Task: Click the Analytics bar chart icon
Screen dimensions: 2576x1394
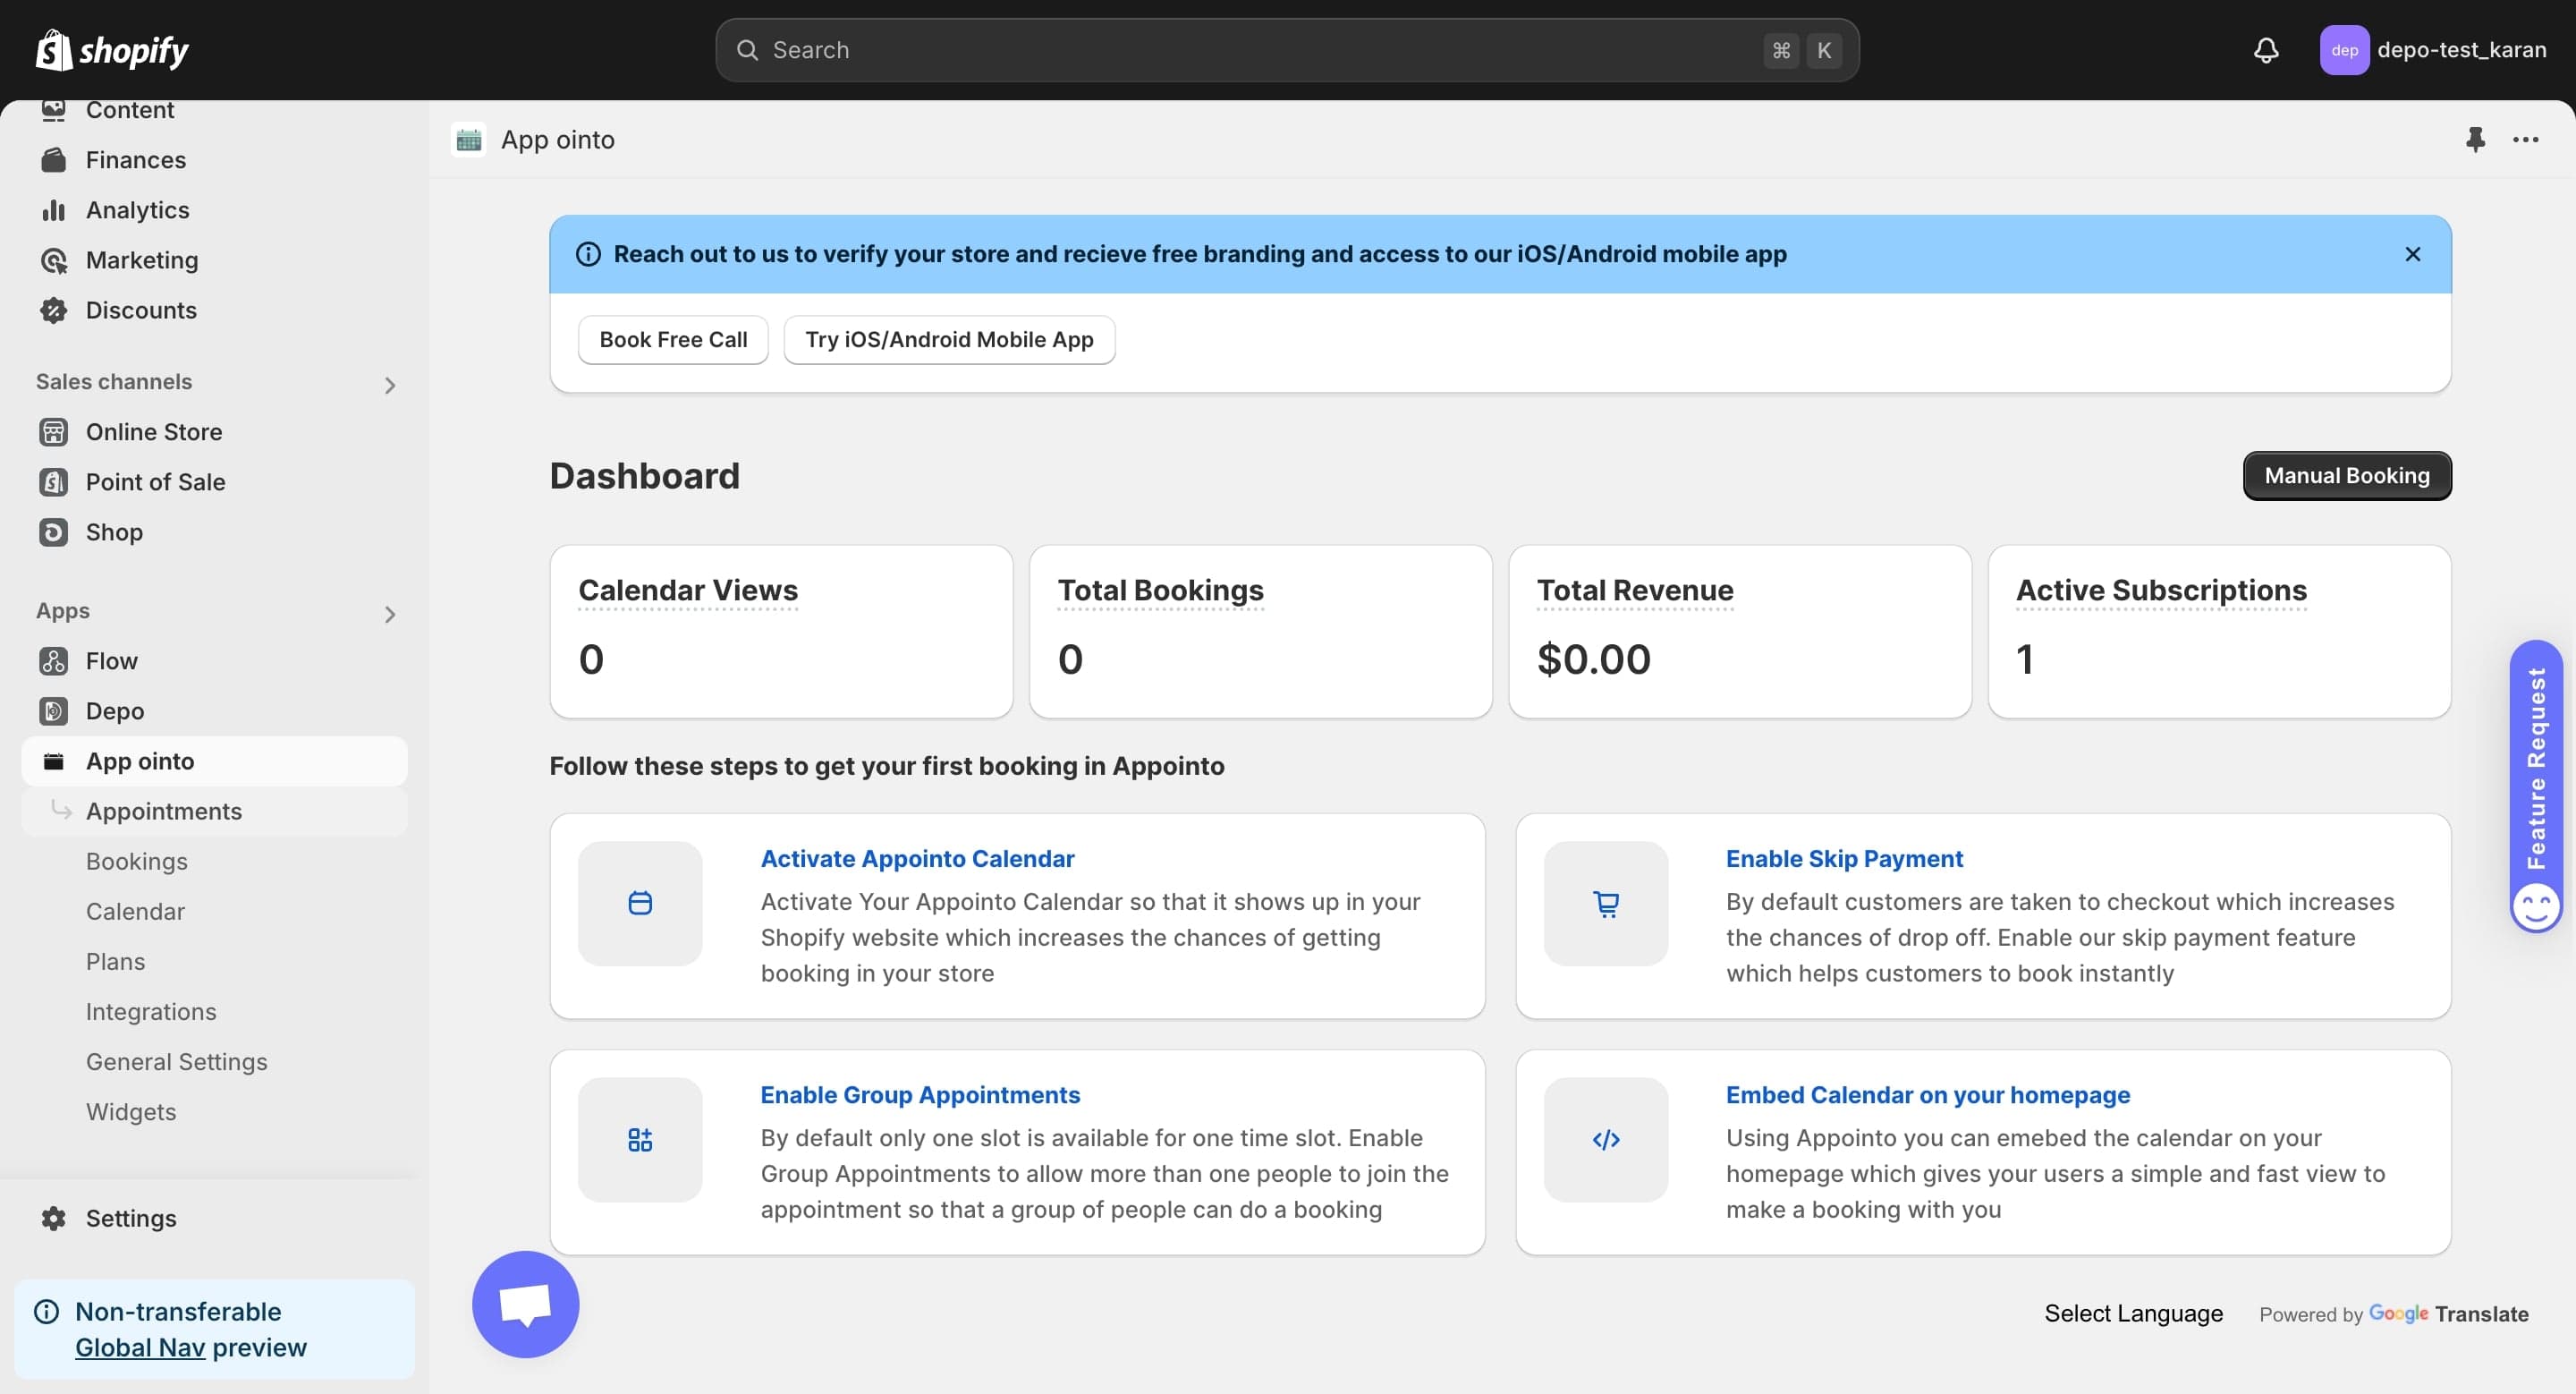Action: 54,210
